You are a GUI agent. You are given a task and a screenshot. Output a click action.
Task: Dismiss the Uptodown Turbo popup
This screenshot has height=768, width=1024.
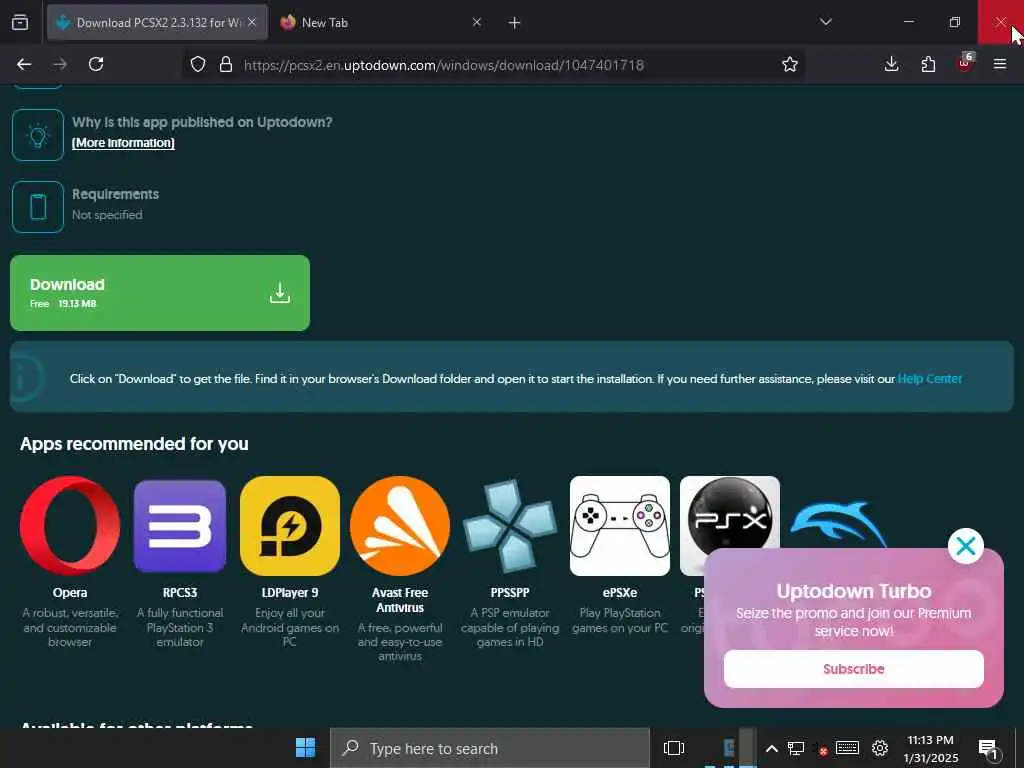966,546
